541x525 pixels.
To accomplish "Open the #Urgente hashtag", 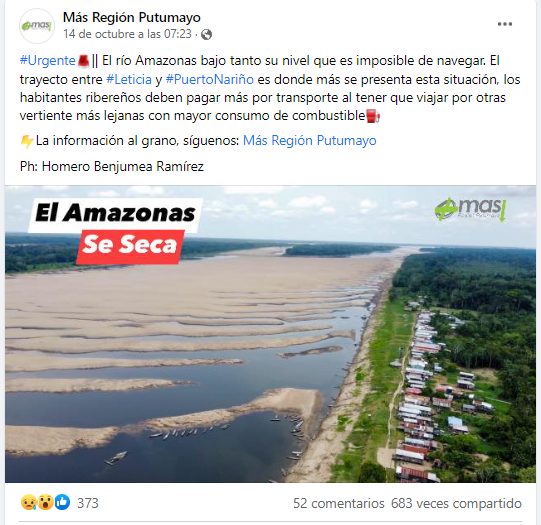I will (x=48, y=61).
